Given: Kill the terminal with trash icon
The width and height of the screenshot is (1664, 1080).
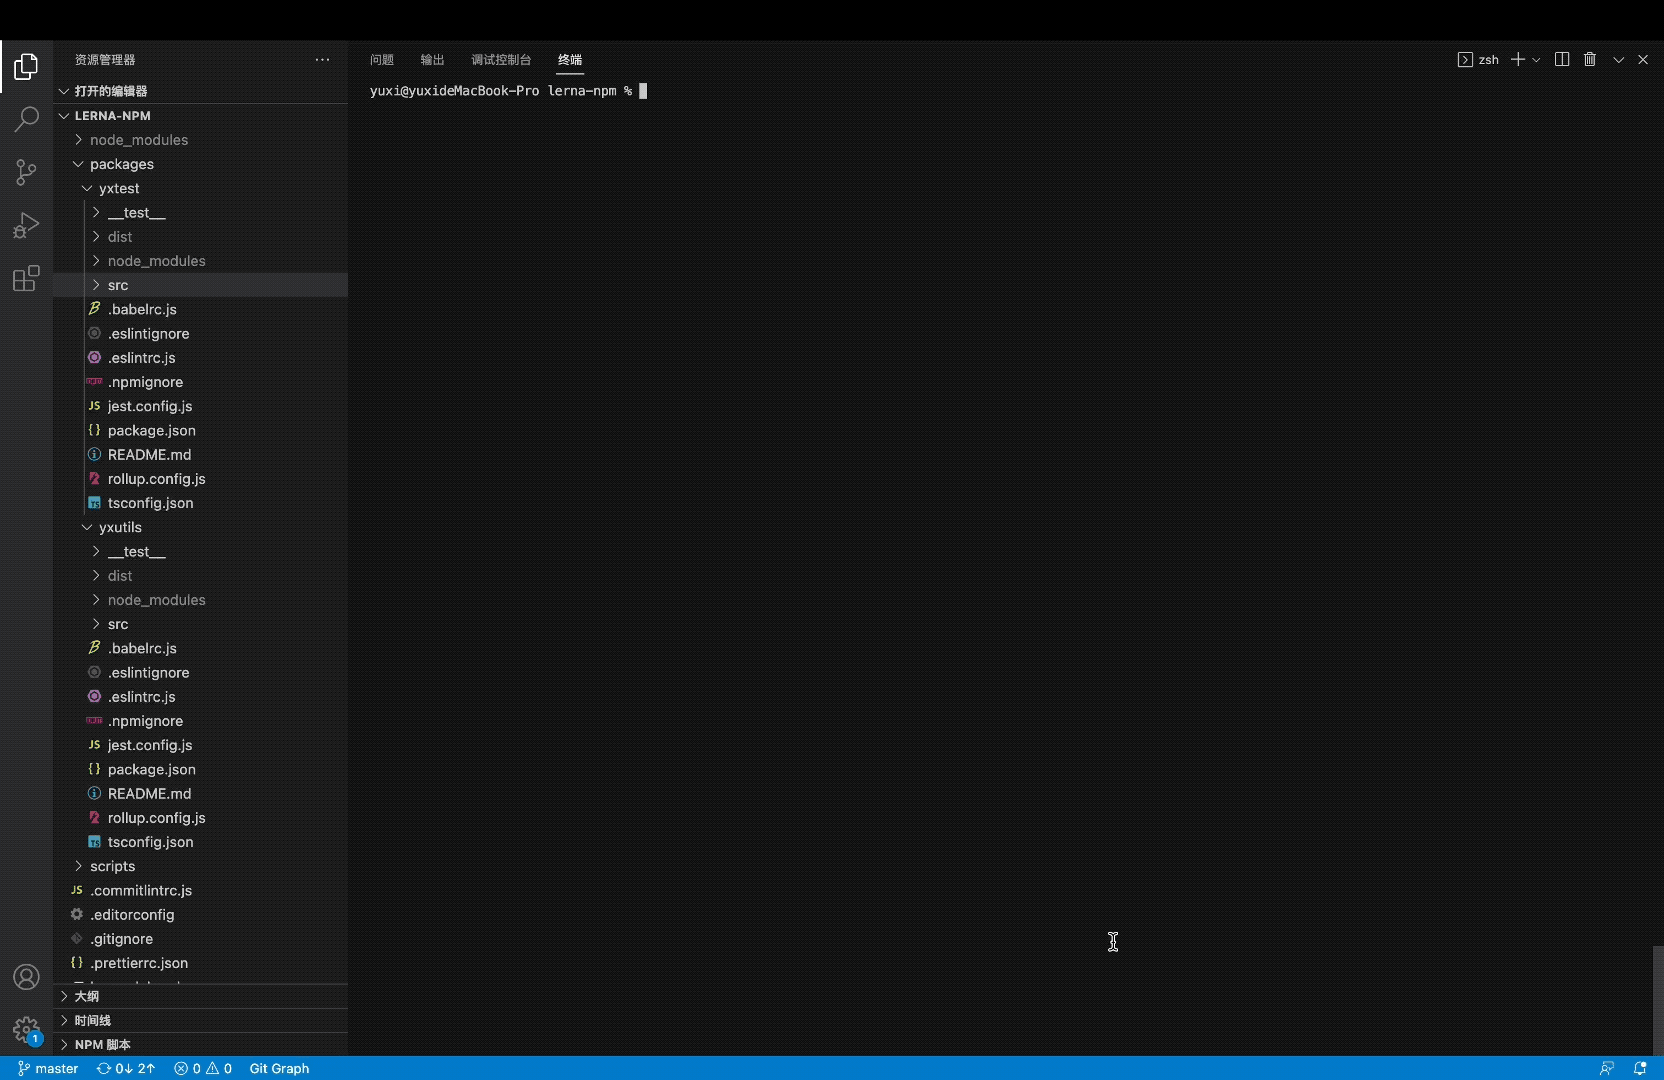Looking at the screenshot, I should pyautogui.click(x=1589, y=60).
